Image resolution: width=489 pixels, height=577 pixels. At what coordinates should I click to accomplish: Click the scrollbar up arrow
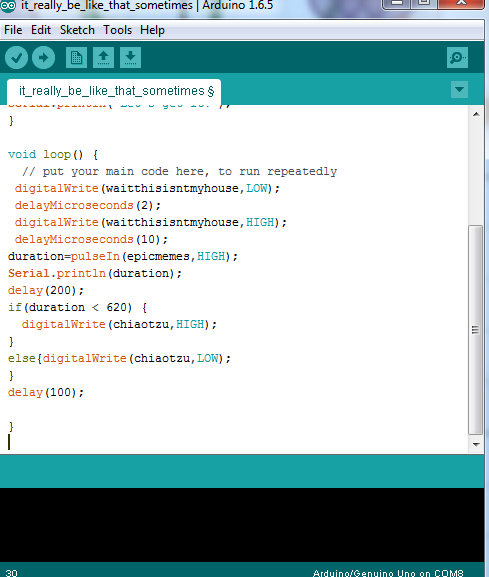click(x=476, y=114)
